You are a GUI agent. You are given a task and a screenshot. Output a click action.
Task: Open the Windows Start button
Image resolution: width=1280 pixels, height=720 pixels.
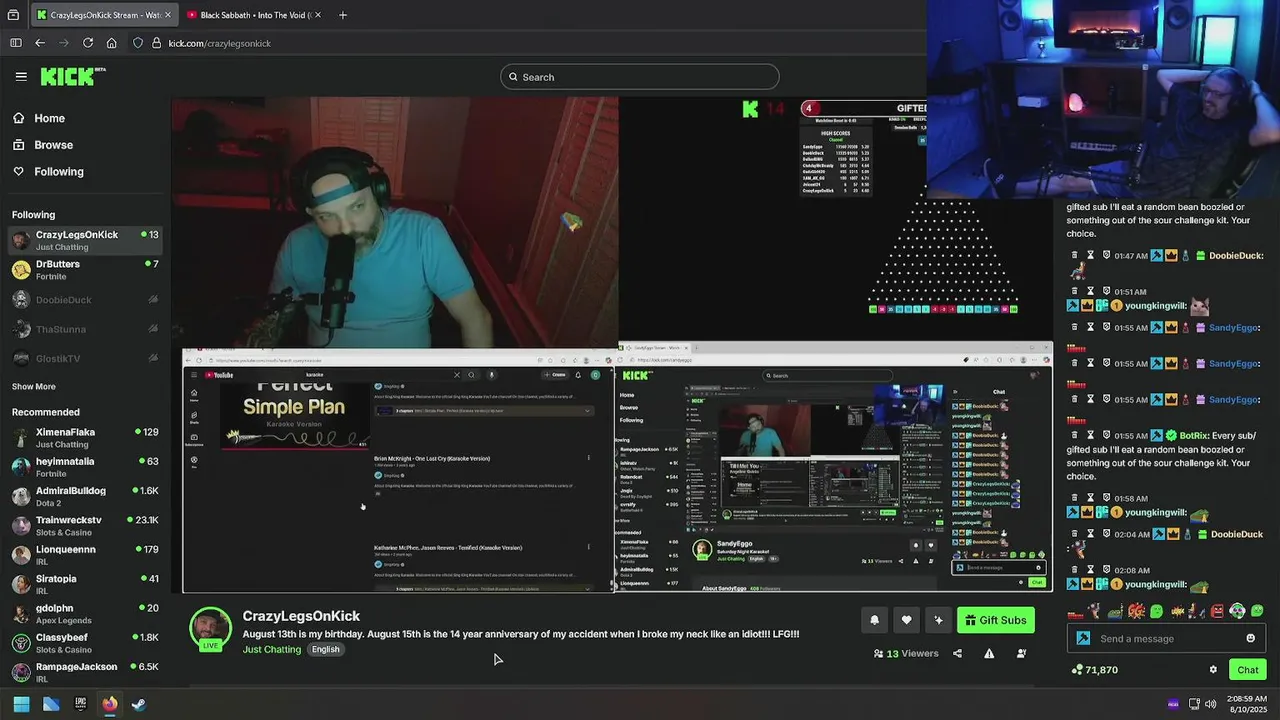click(x=21, y=704)
